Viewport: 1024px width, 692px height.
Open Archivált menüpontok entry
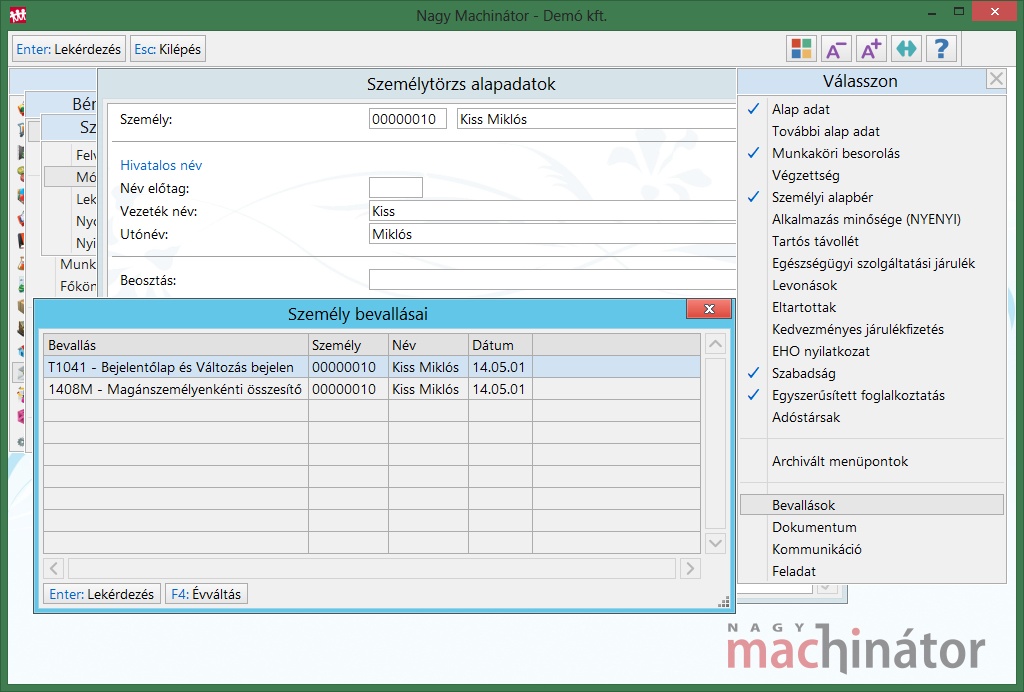click(x=839, y=461)
